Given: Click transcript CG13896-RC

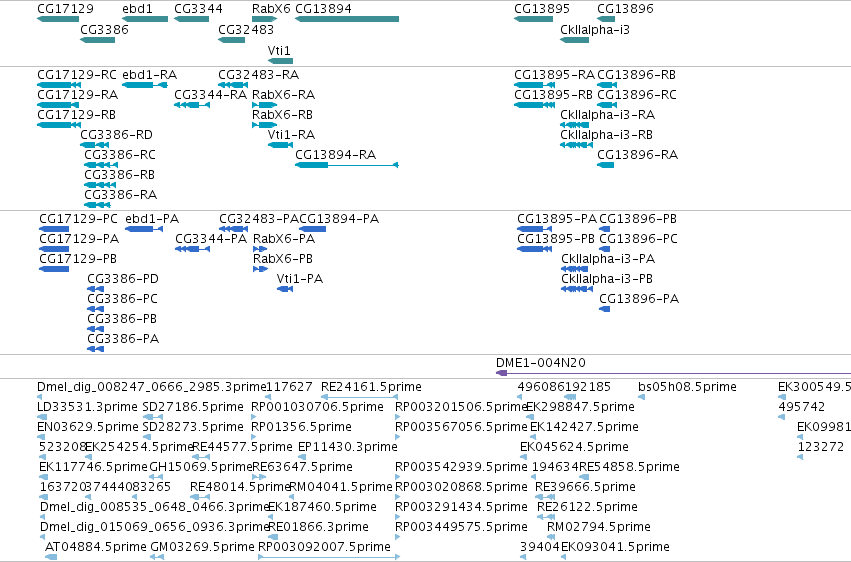Looking at the screenshot, I should point(637,94).
